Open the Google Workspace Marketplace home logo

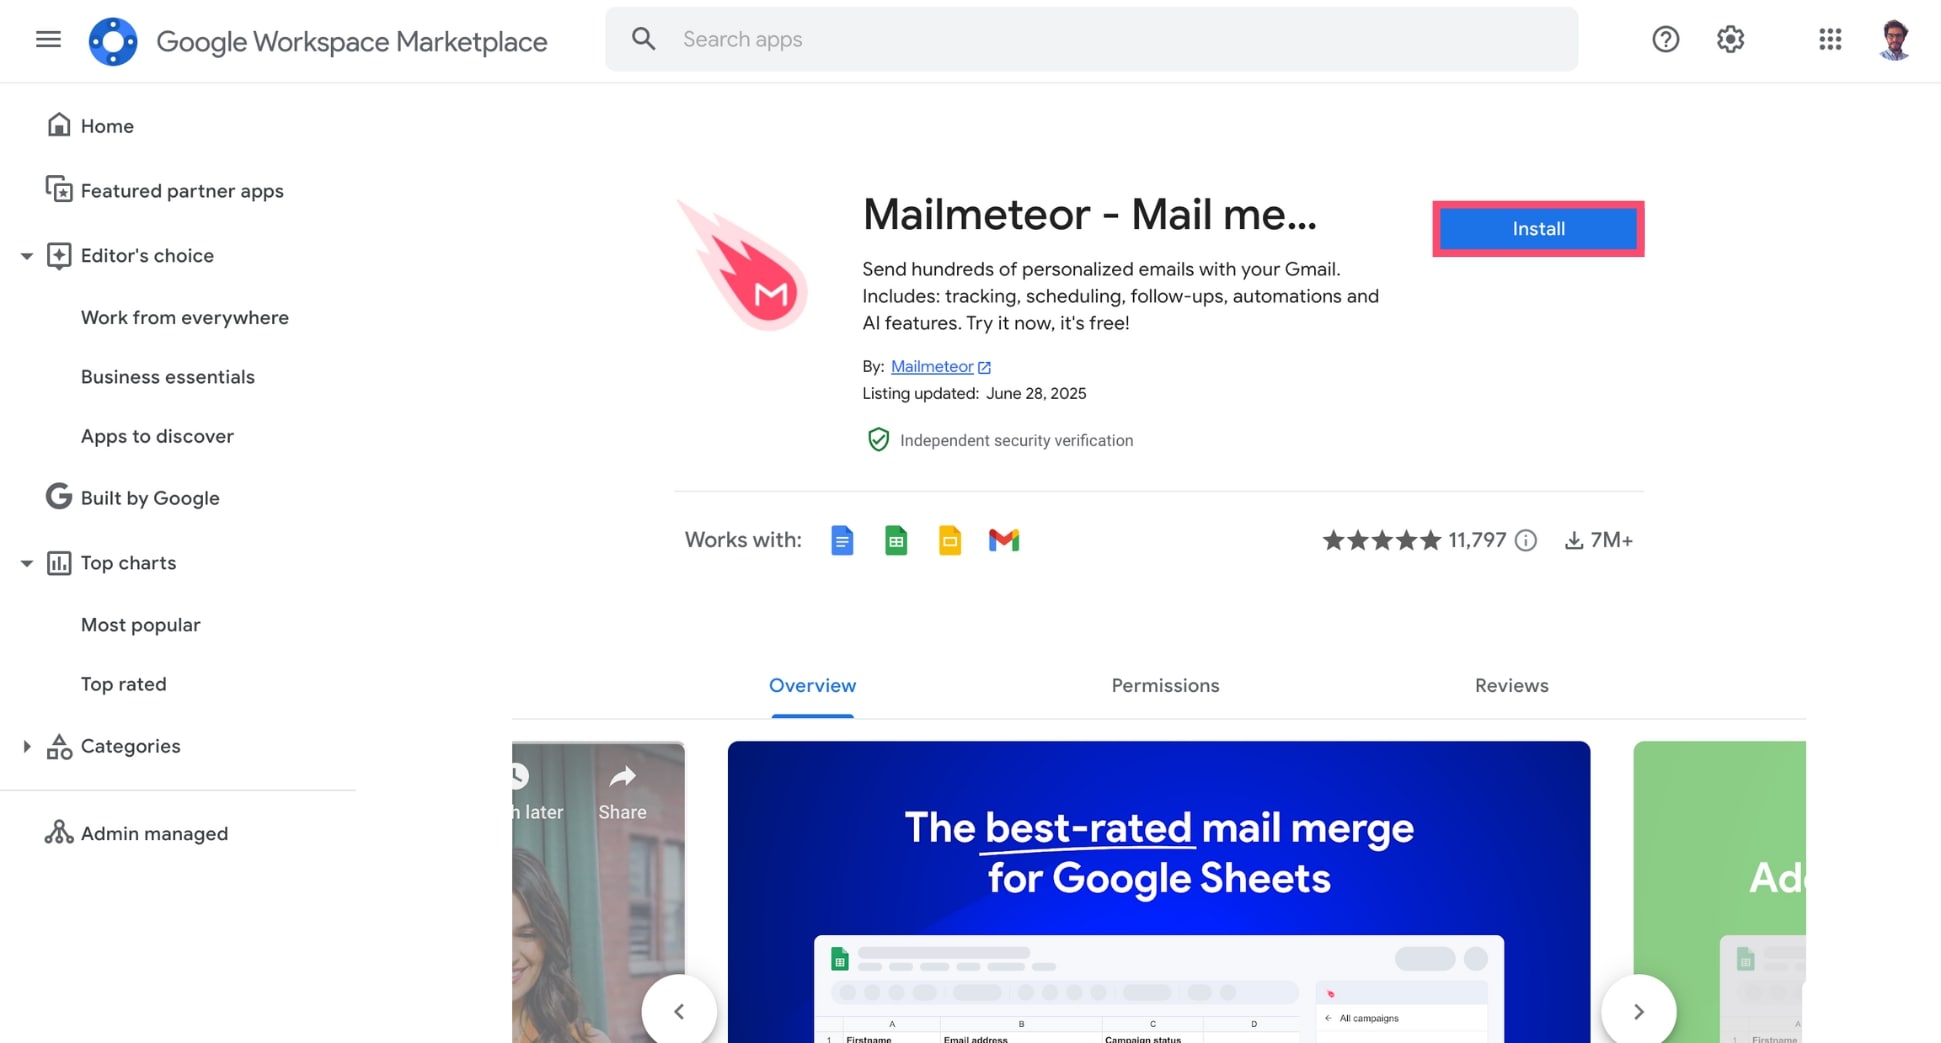(113, 40)
